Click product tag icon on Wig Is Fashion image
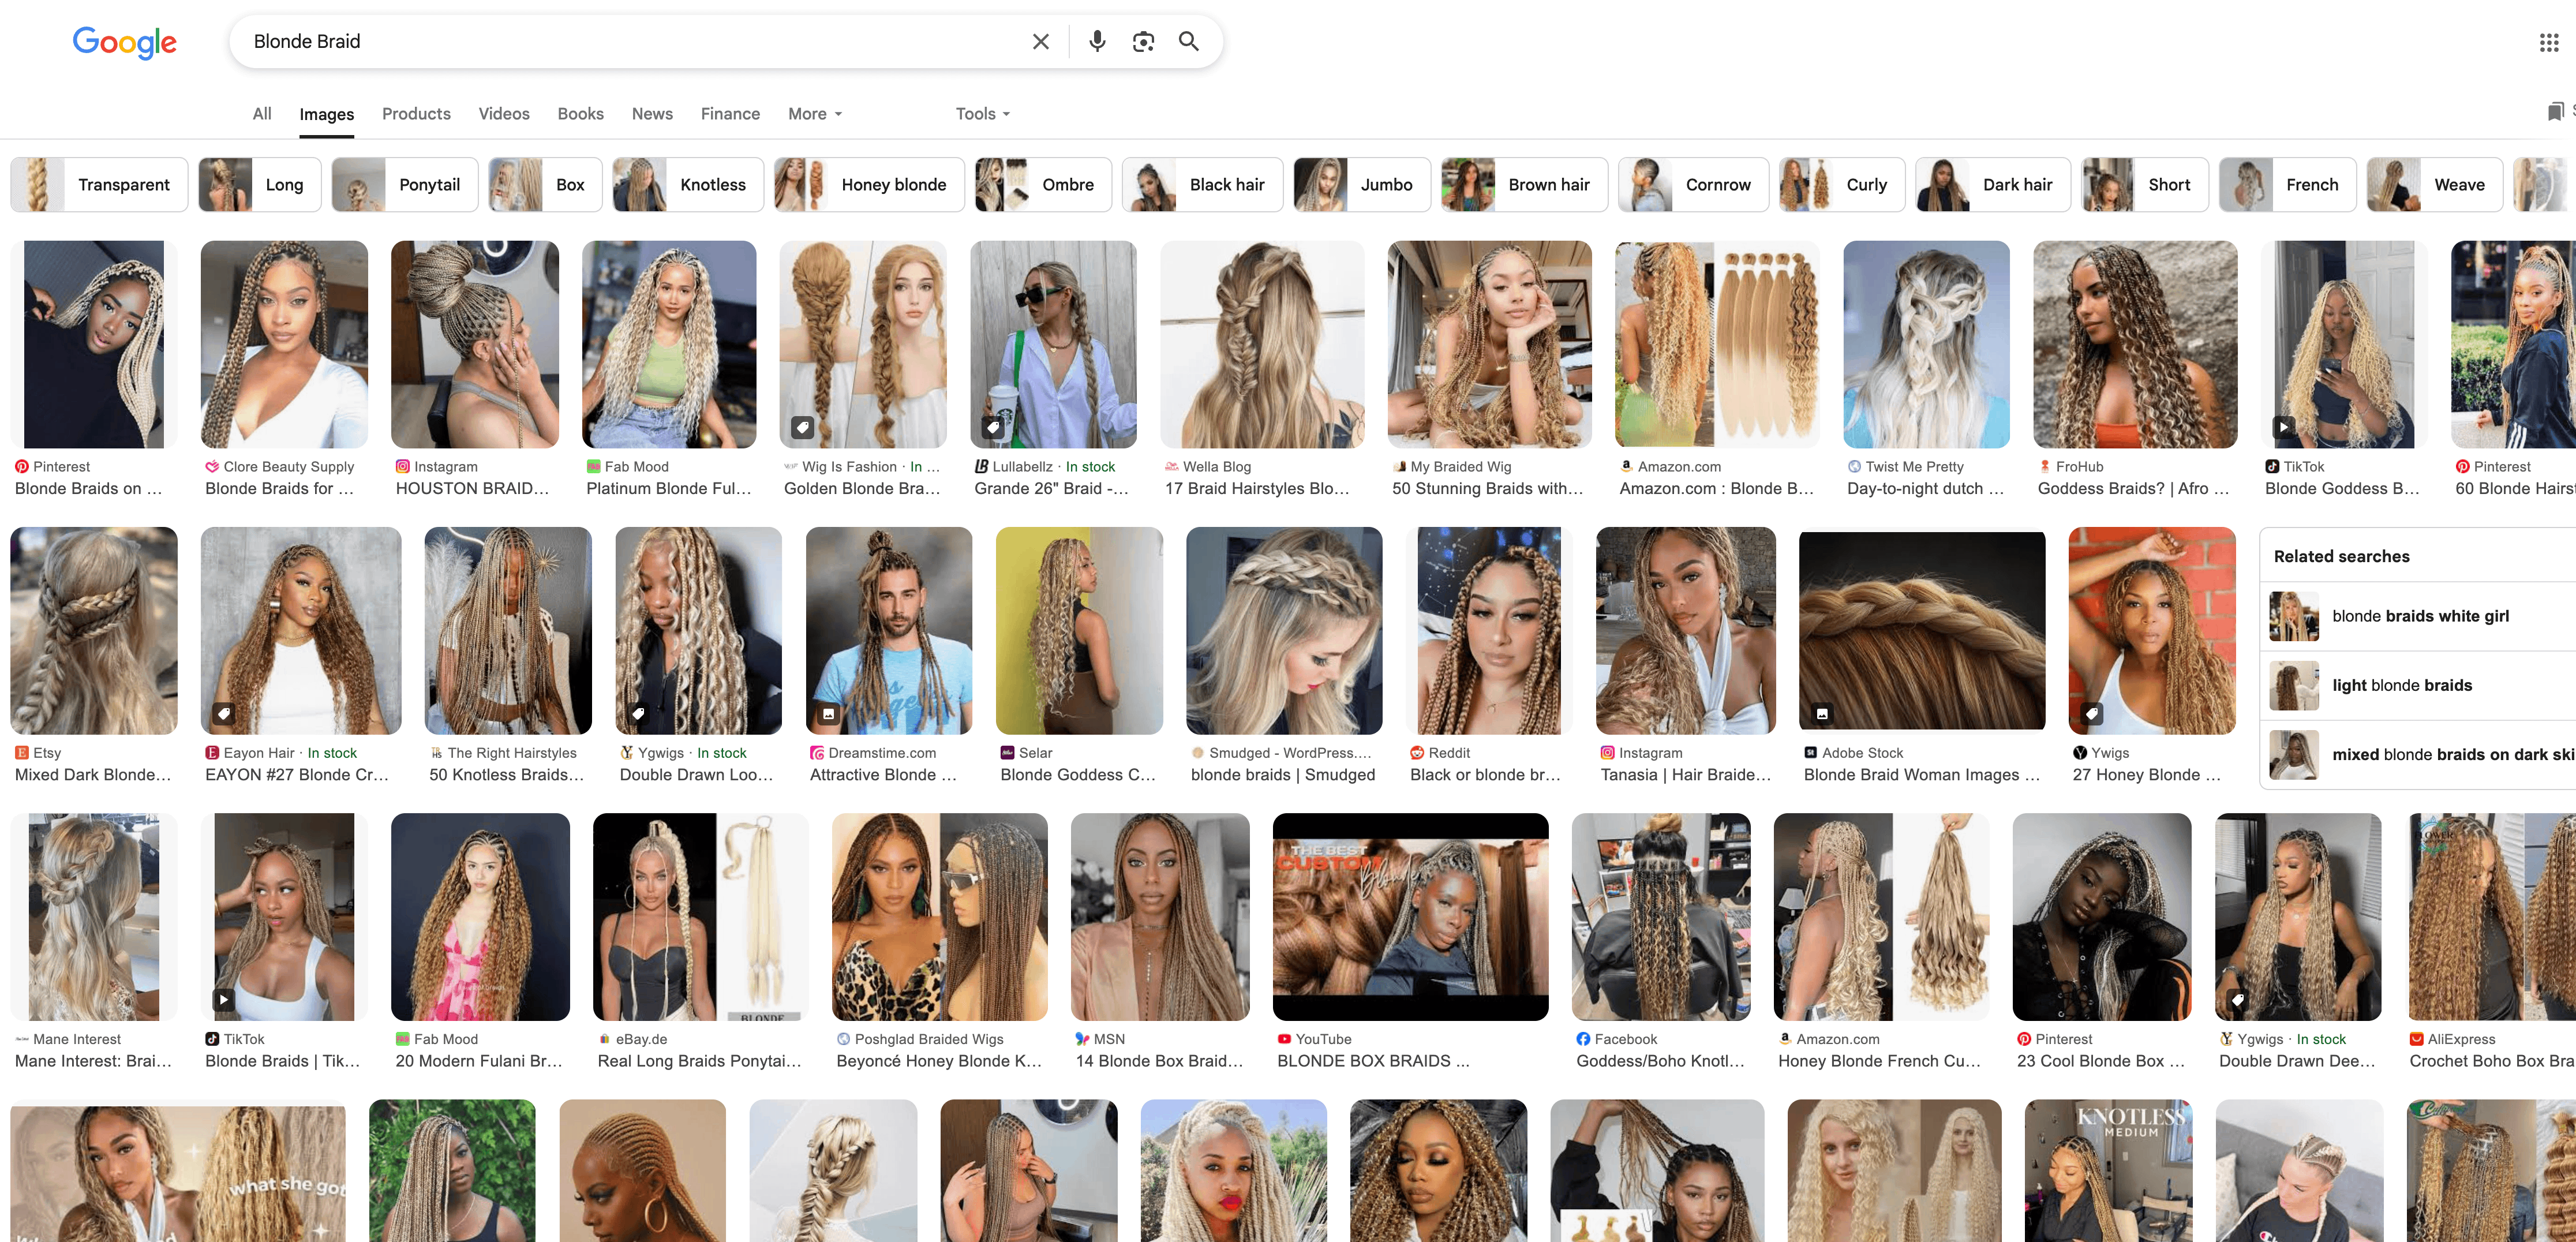This screenshot has width=2576, height=1242. (802, 427)
